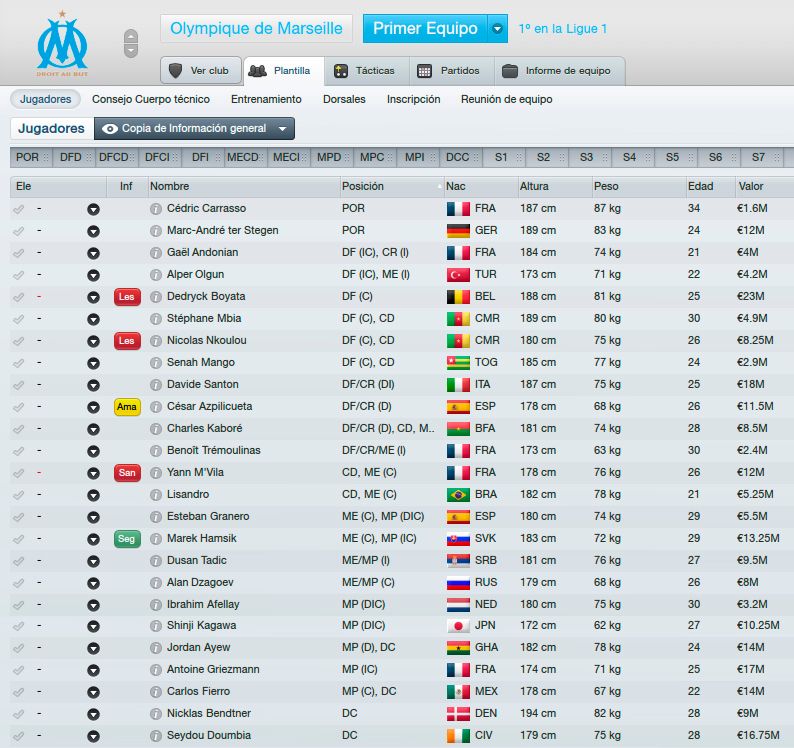Sort the table by Posición column
Image resolution: width=794 pixels, height=748 pixels.
[392, 186]
